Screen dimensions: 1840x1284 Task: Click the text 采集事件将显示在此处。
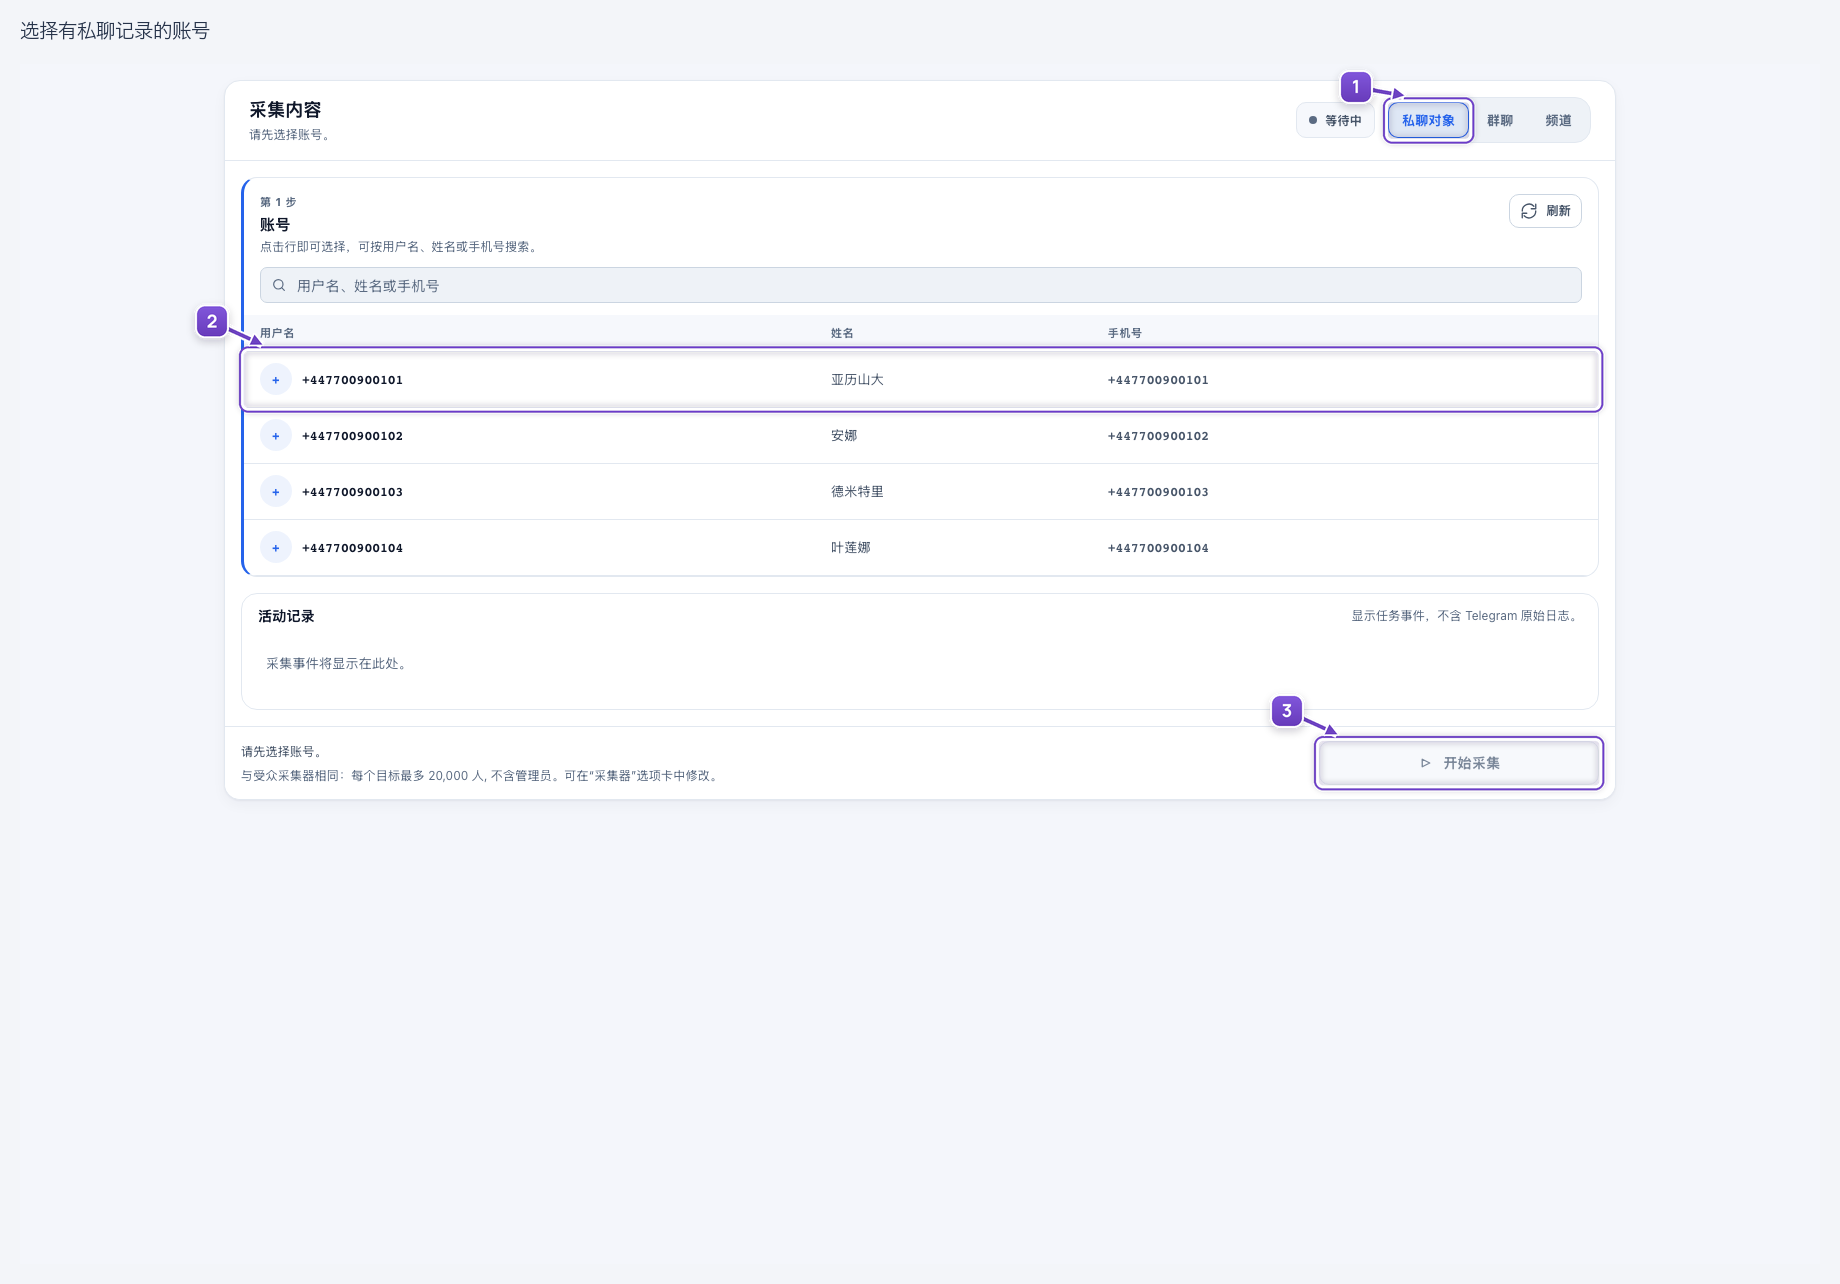pos(336,664)
